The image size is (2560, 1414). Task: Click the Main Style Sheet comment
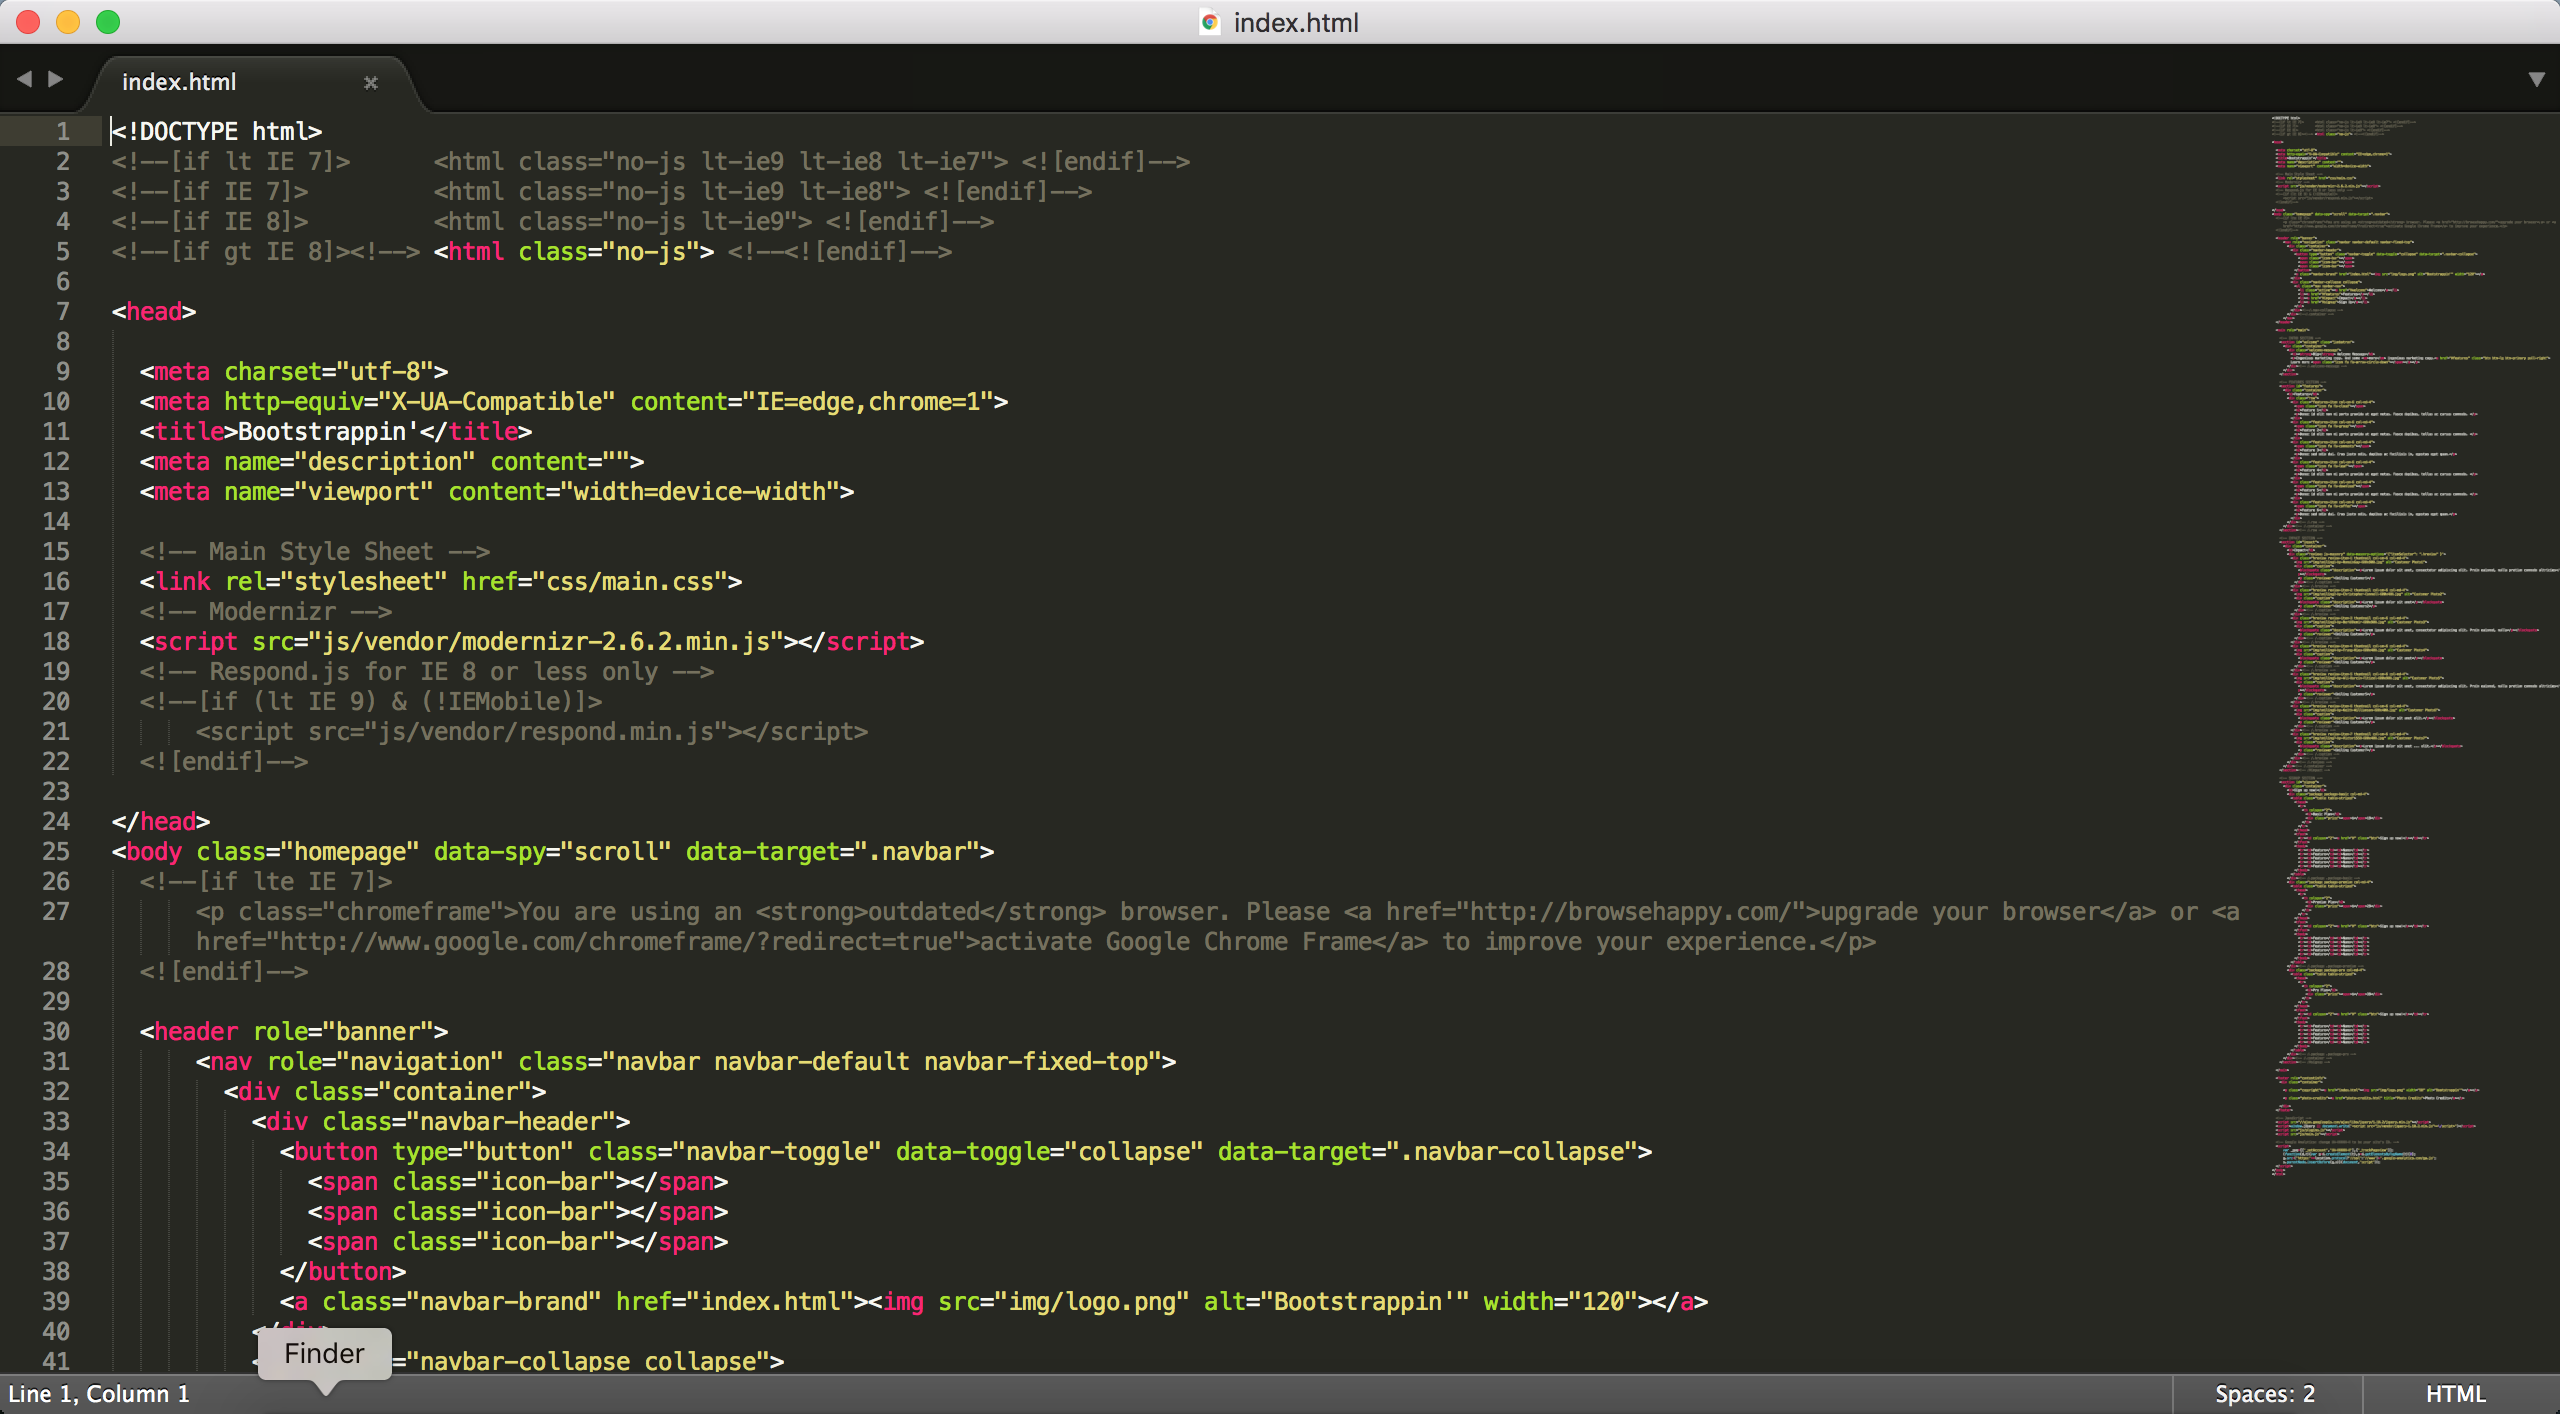315,551
